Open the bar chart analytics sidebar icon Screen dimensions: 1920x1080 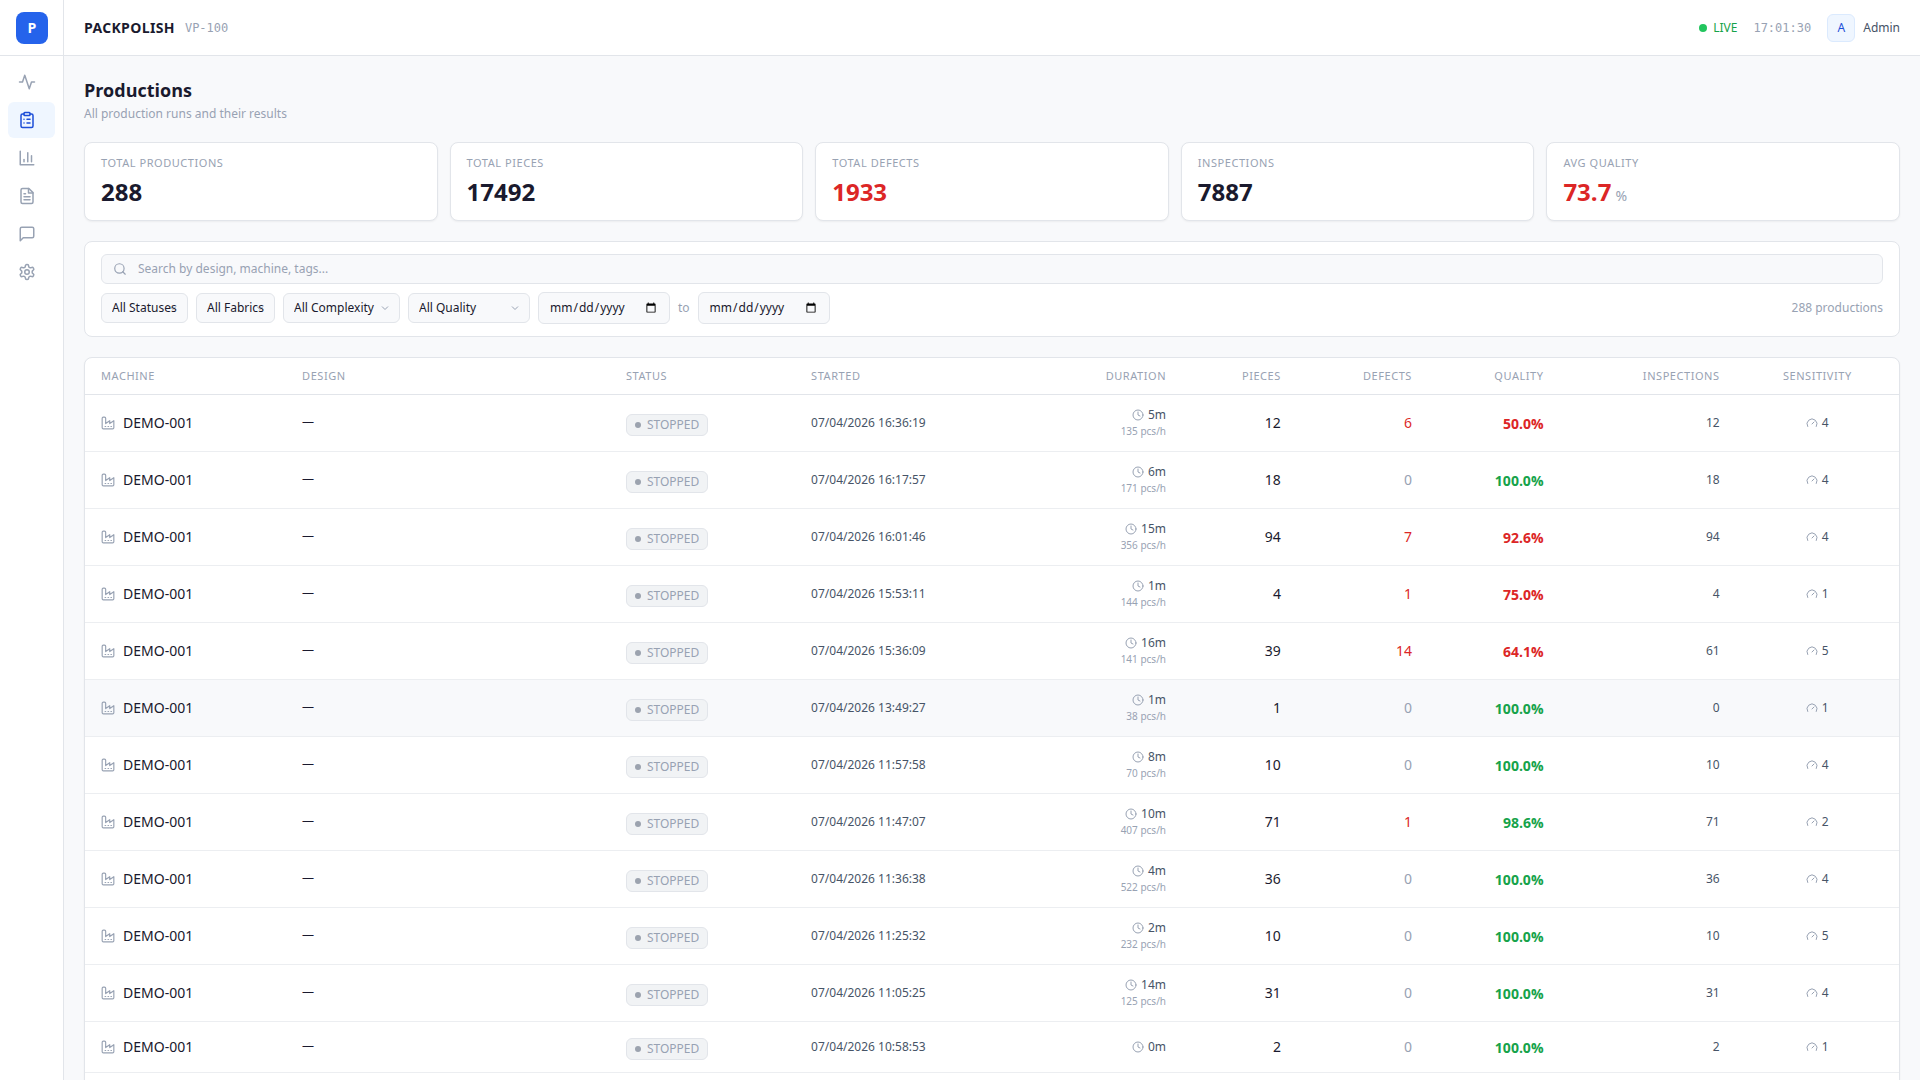tap(27, 158)
